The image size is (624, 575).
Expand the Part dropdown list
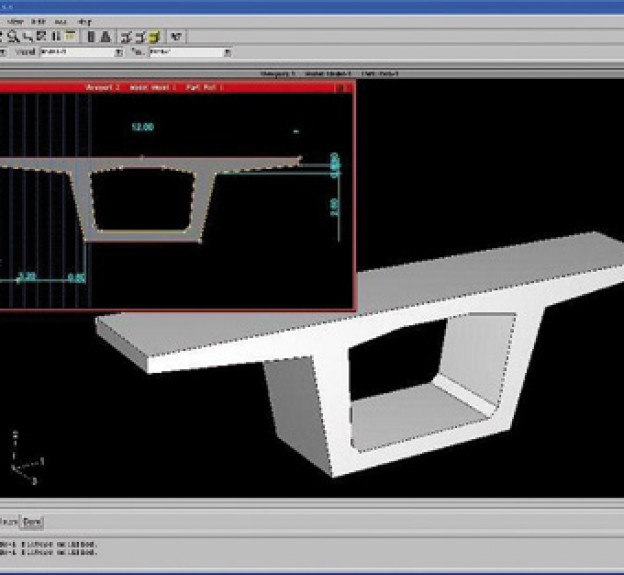pyautogui.click(x=227, y=52)
